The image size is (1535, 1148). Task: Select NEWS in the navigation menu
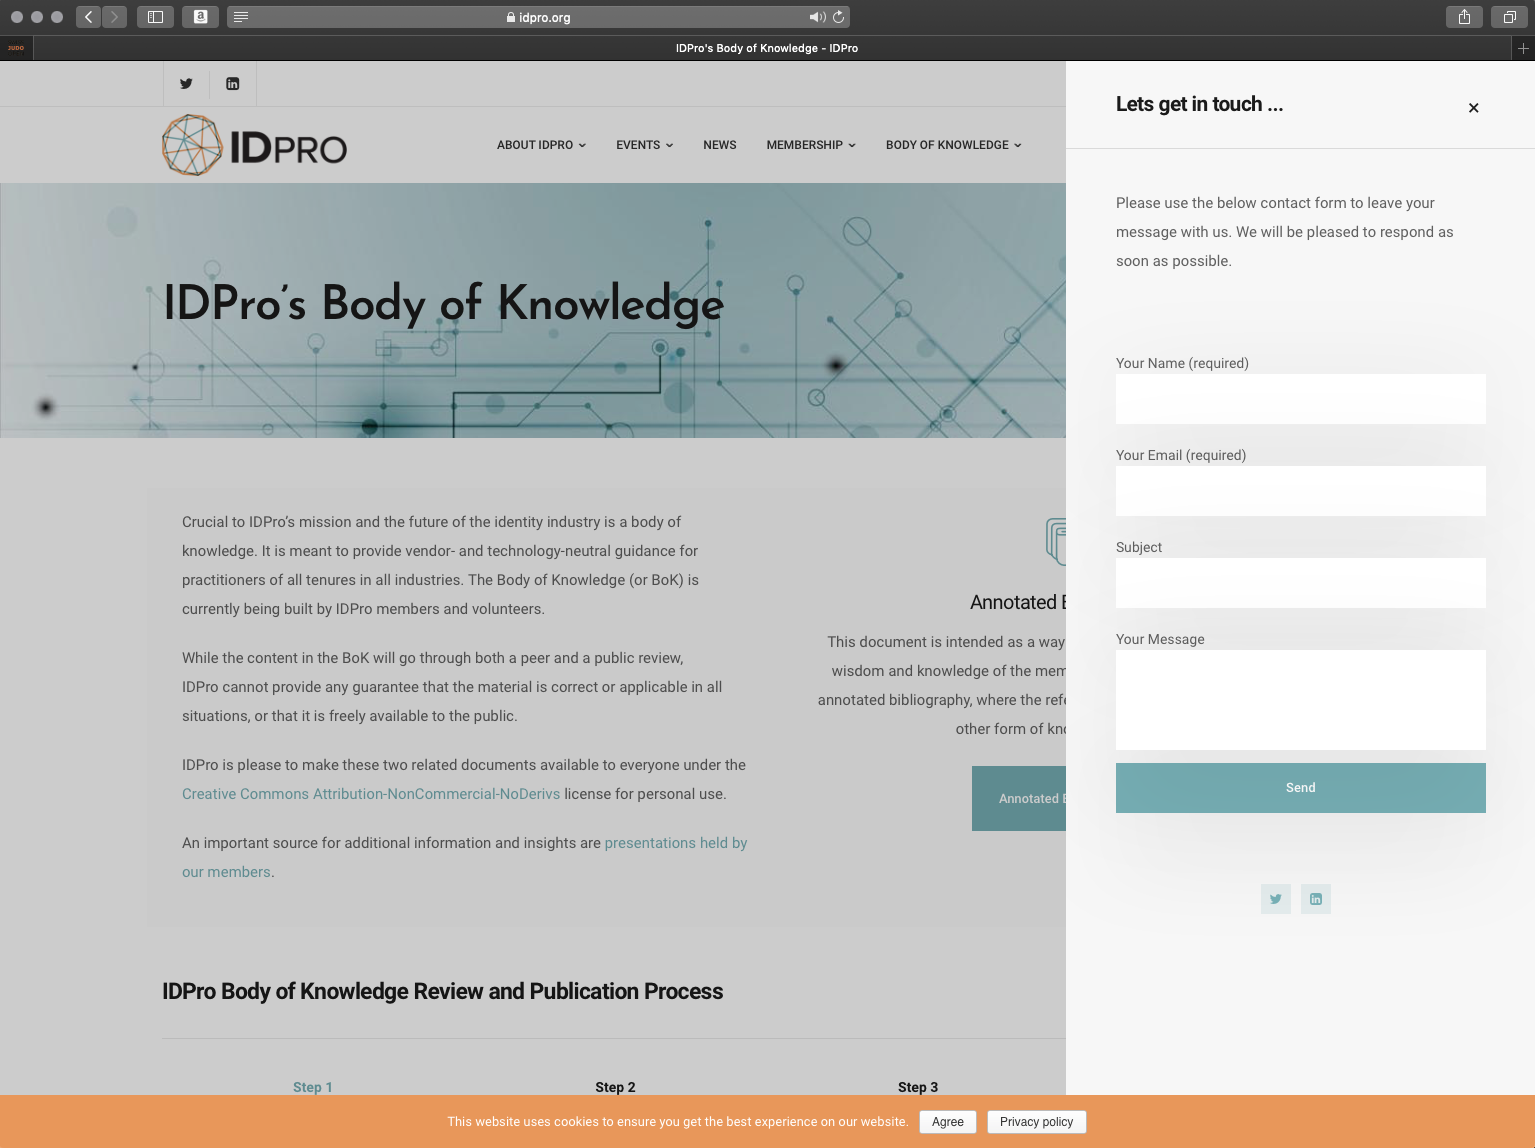[719, 145]
